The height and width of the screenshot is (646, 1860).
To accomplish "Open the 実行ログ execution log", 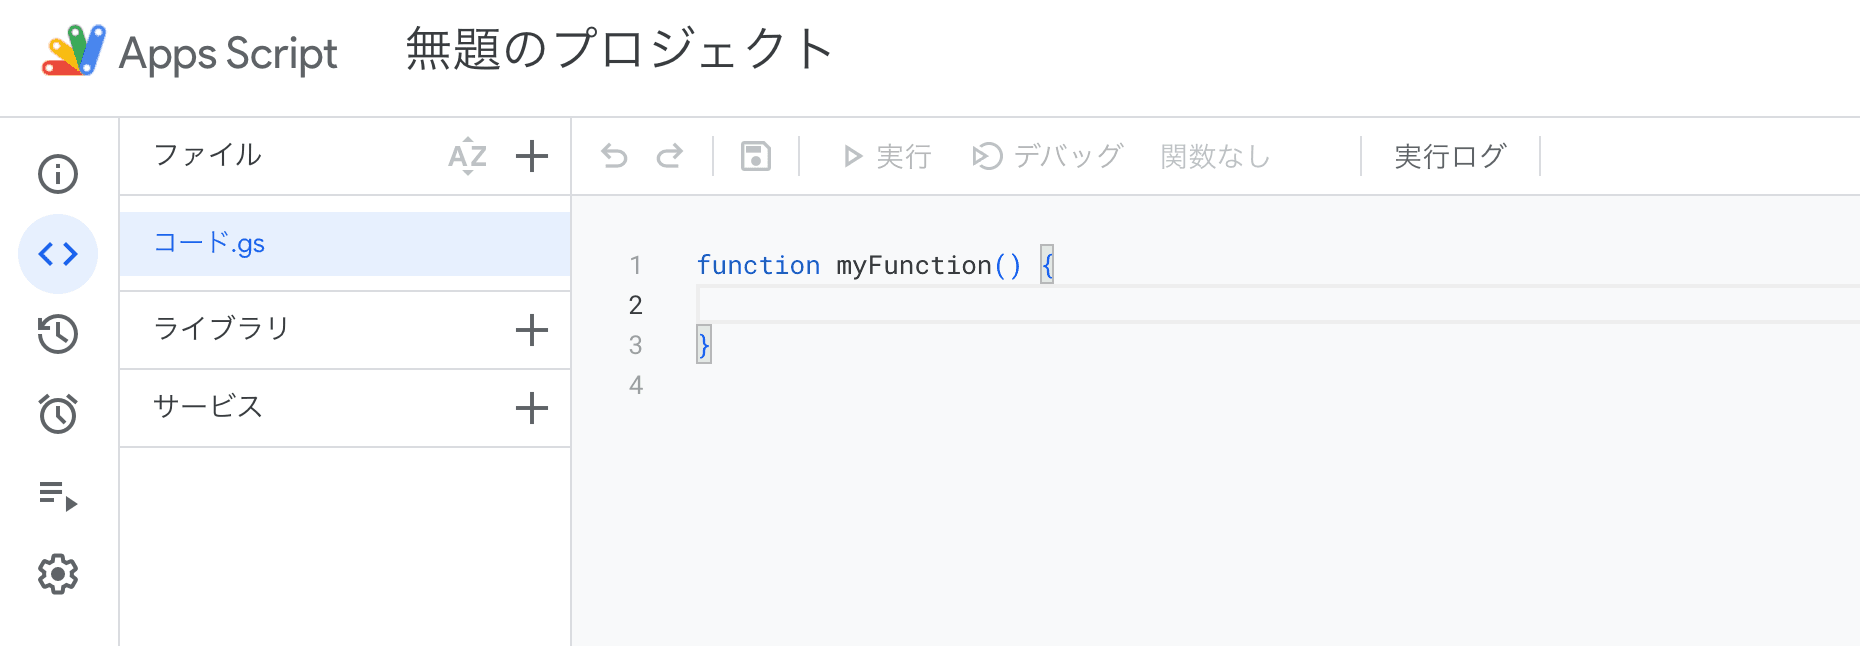I will (x=1451, y=156).
